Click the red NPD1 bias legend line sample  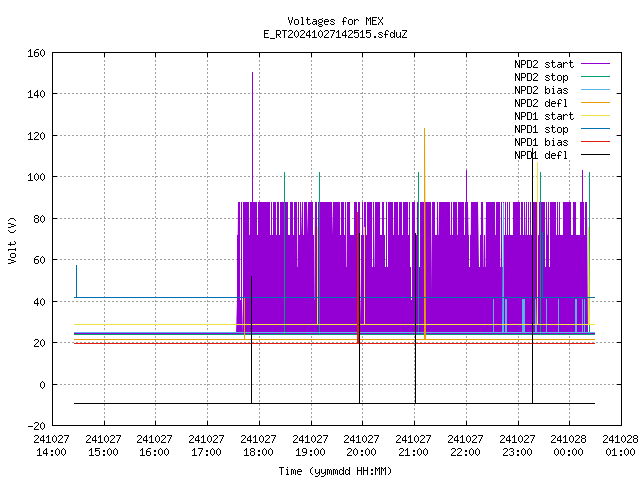(595, 142)
